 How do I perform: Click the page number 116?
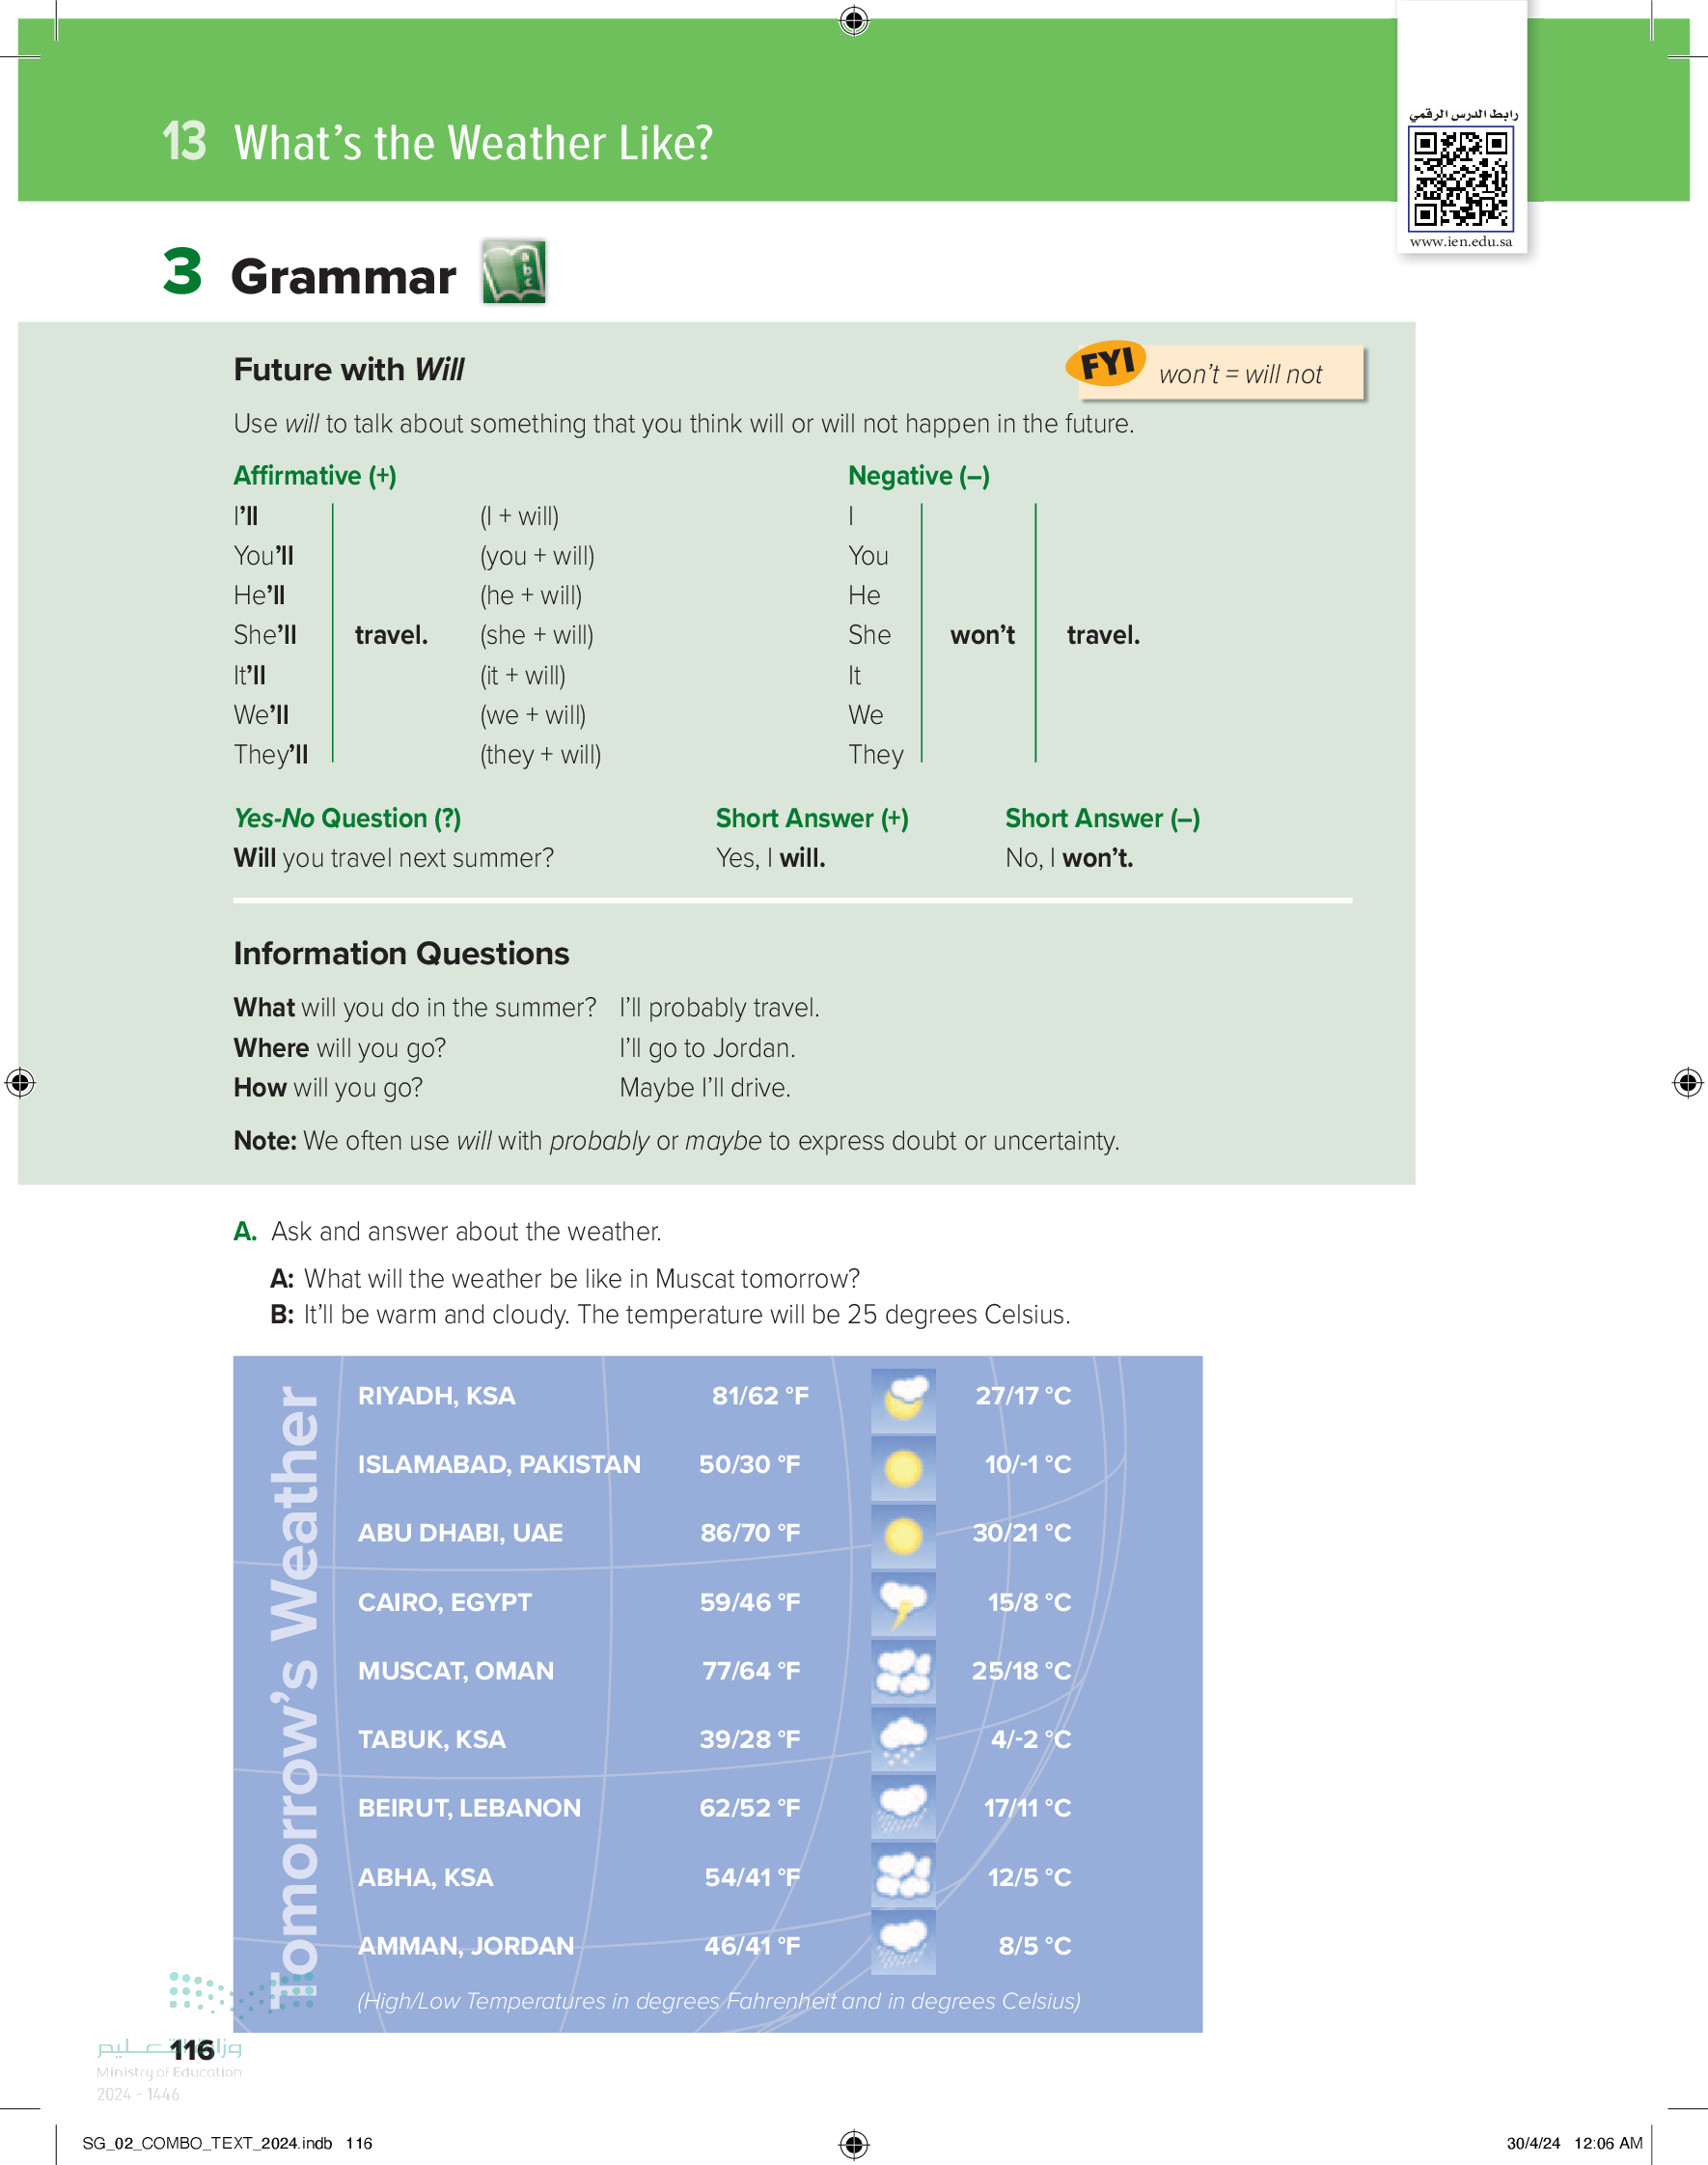pyautogui.click(x=191, y=2050)
